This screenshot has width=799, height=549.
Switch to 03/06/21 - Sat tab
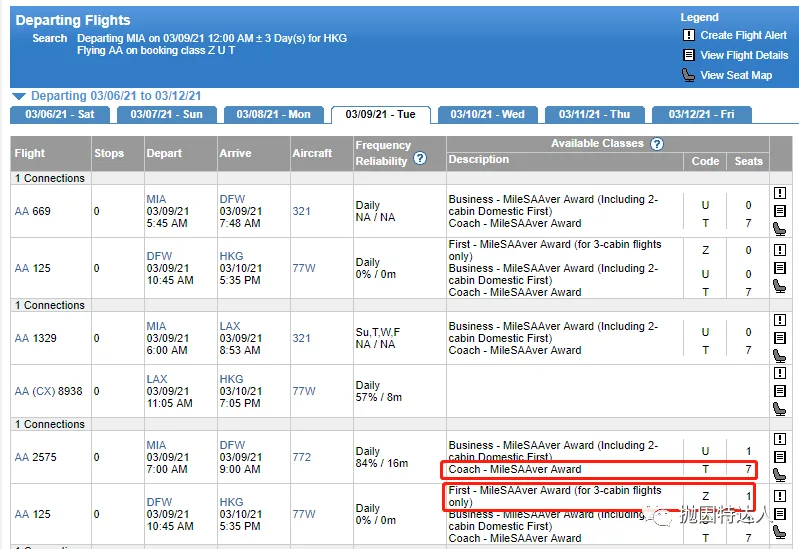click(60, 114)
